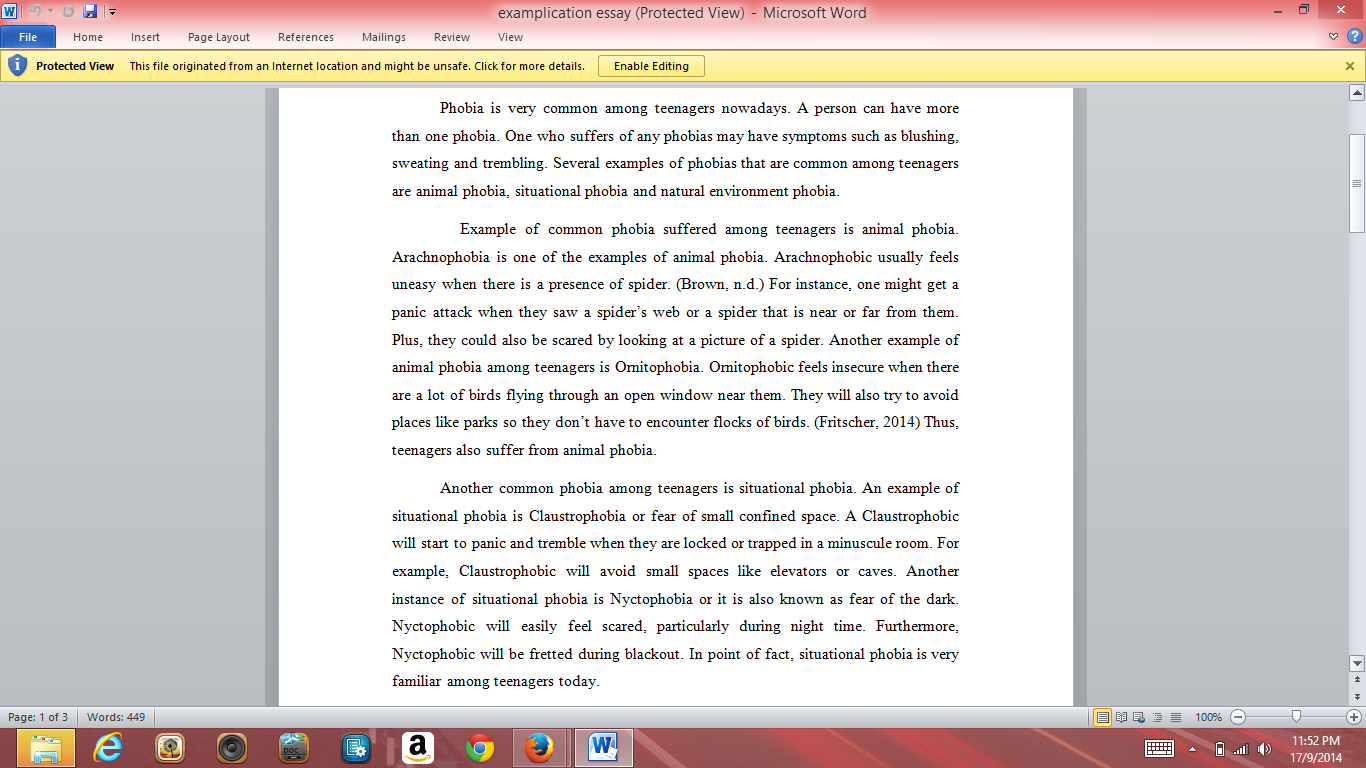Image resolution: width=1366 pixels, height=768 pixels.
Task: Click the word Ornitophobia. in second paragraph
Action: click(x=660, y=367)
